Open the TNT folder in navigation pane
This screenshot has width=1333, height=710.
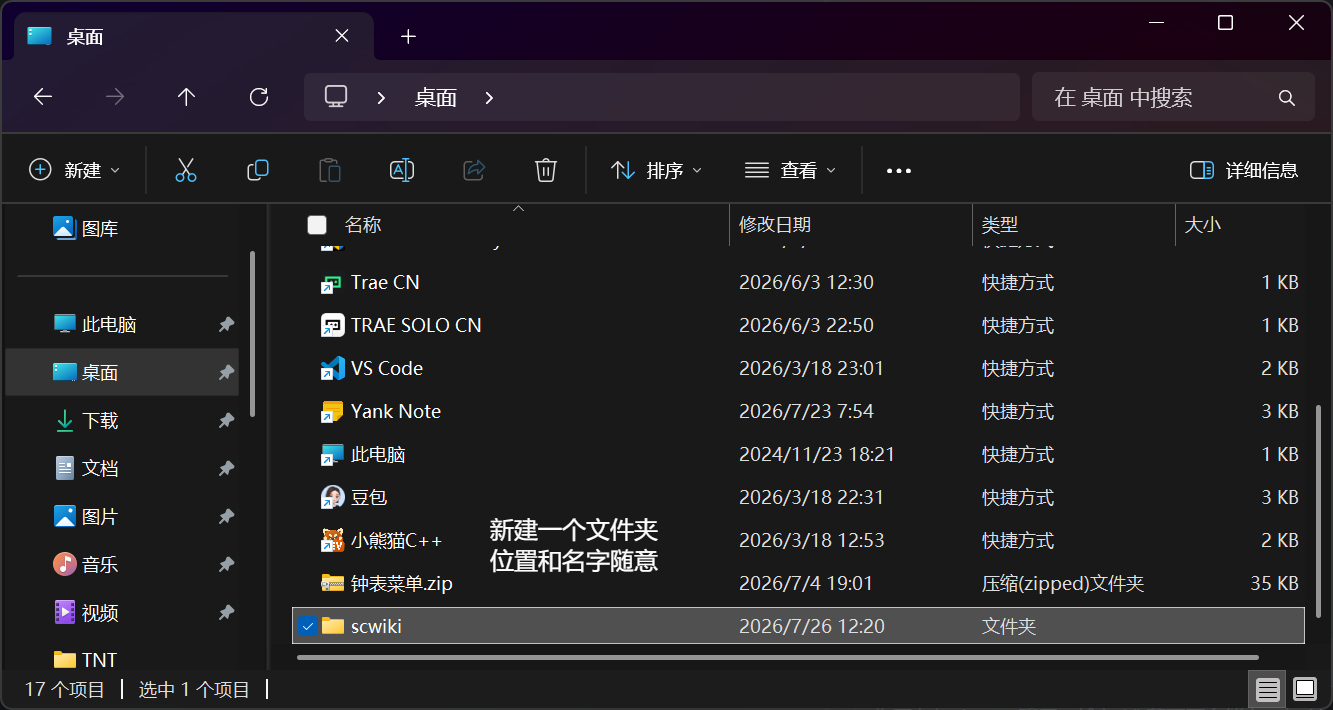(x=85, y=660)
